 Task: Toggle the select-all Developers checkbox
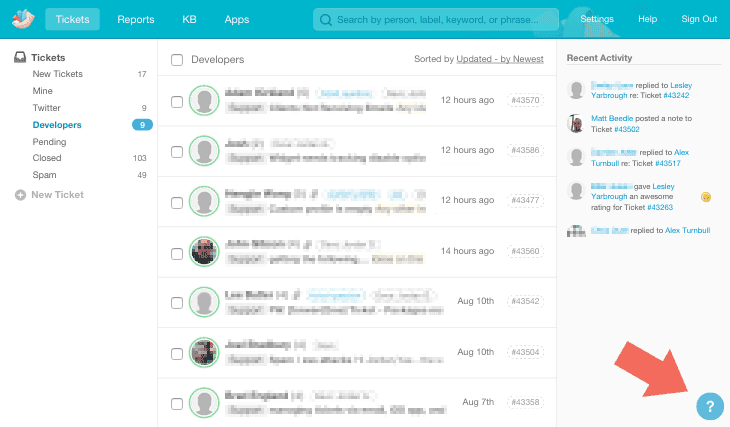pyautogui.click(x=177, y=60)
